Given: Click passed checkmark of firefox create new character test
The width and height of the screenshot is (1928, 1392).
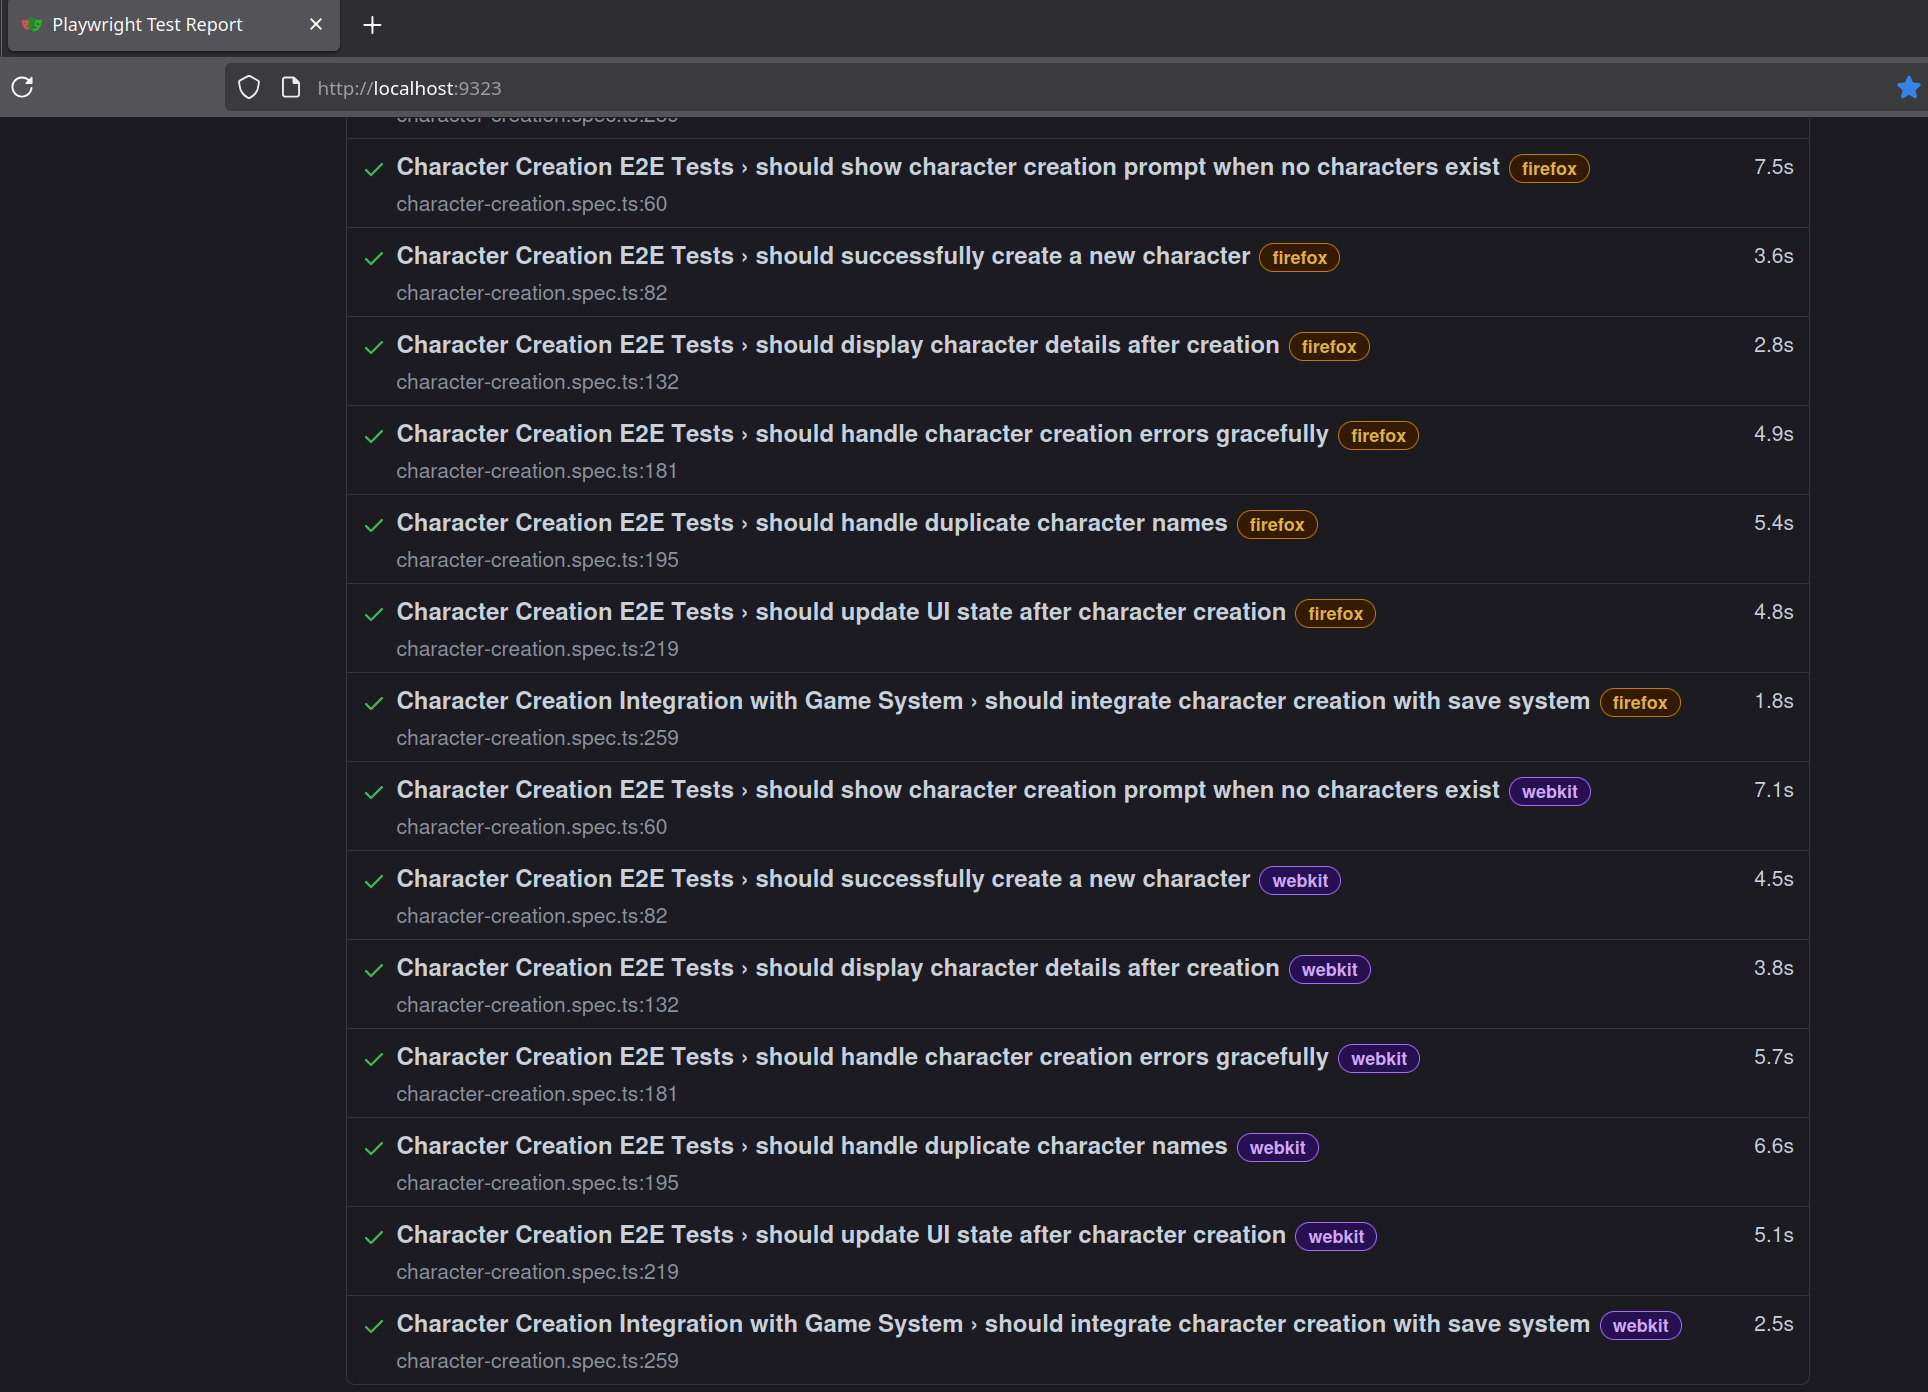Looking at the screenshot, I should (x=374, y=258).
